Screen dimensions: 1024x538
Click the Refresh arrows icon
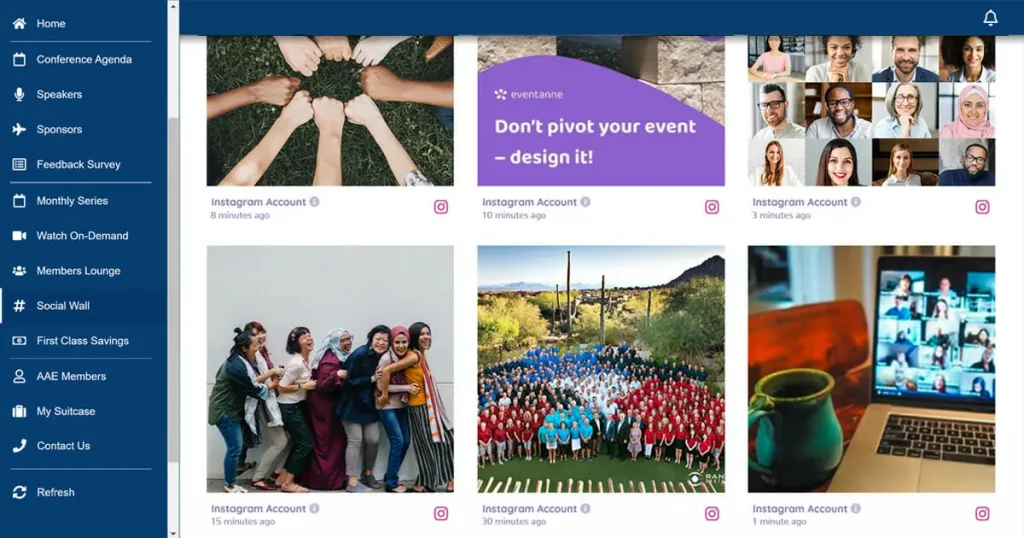19,492
